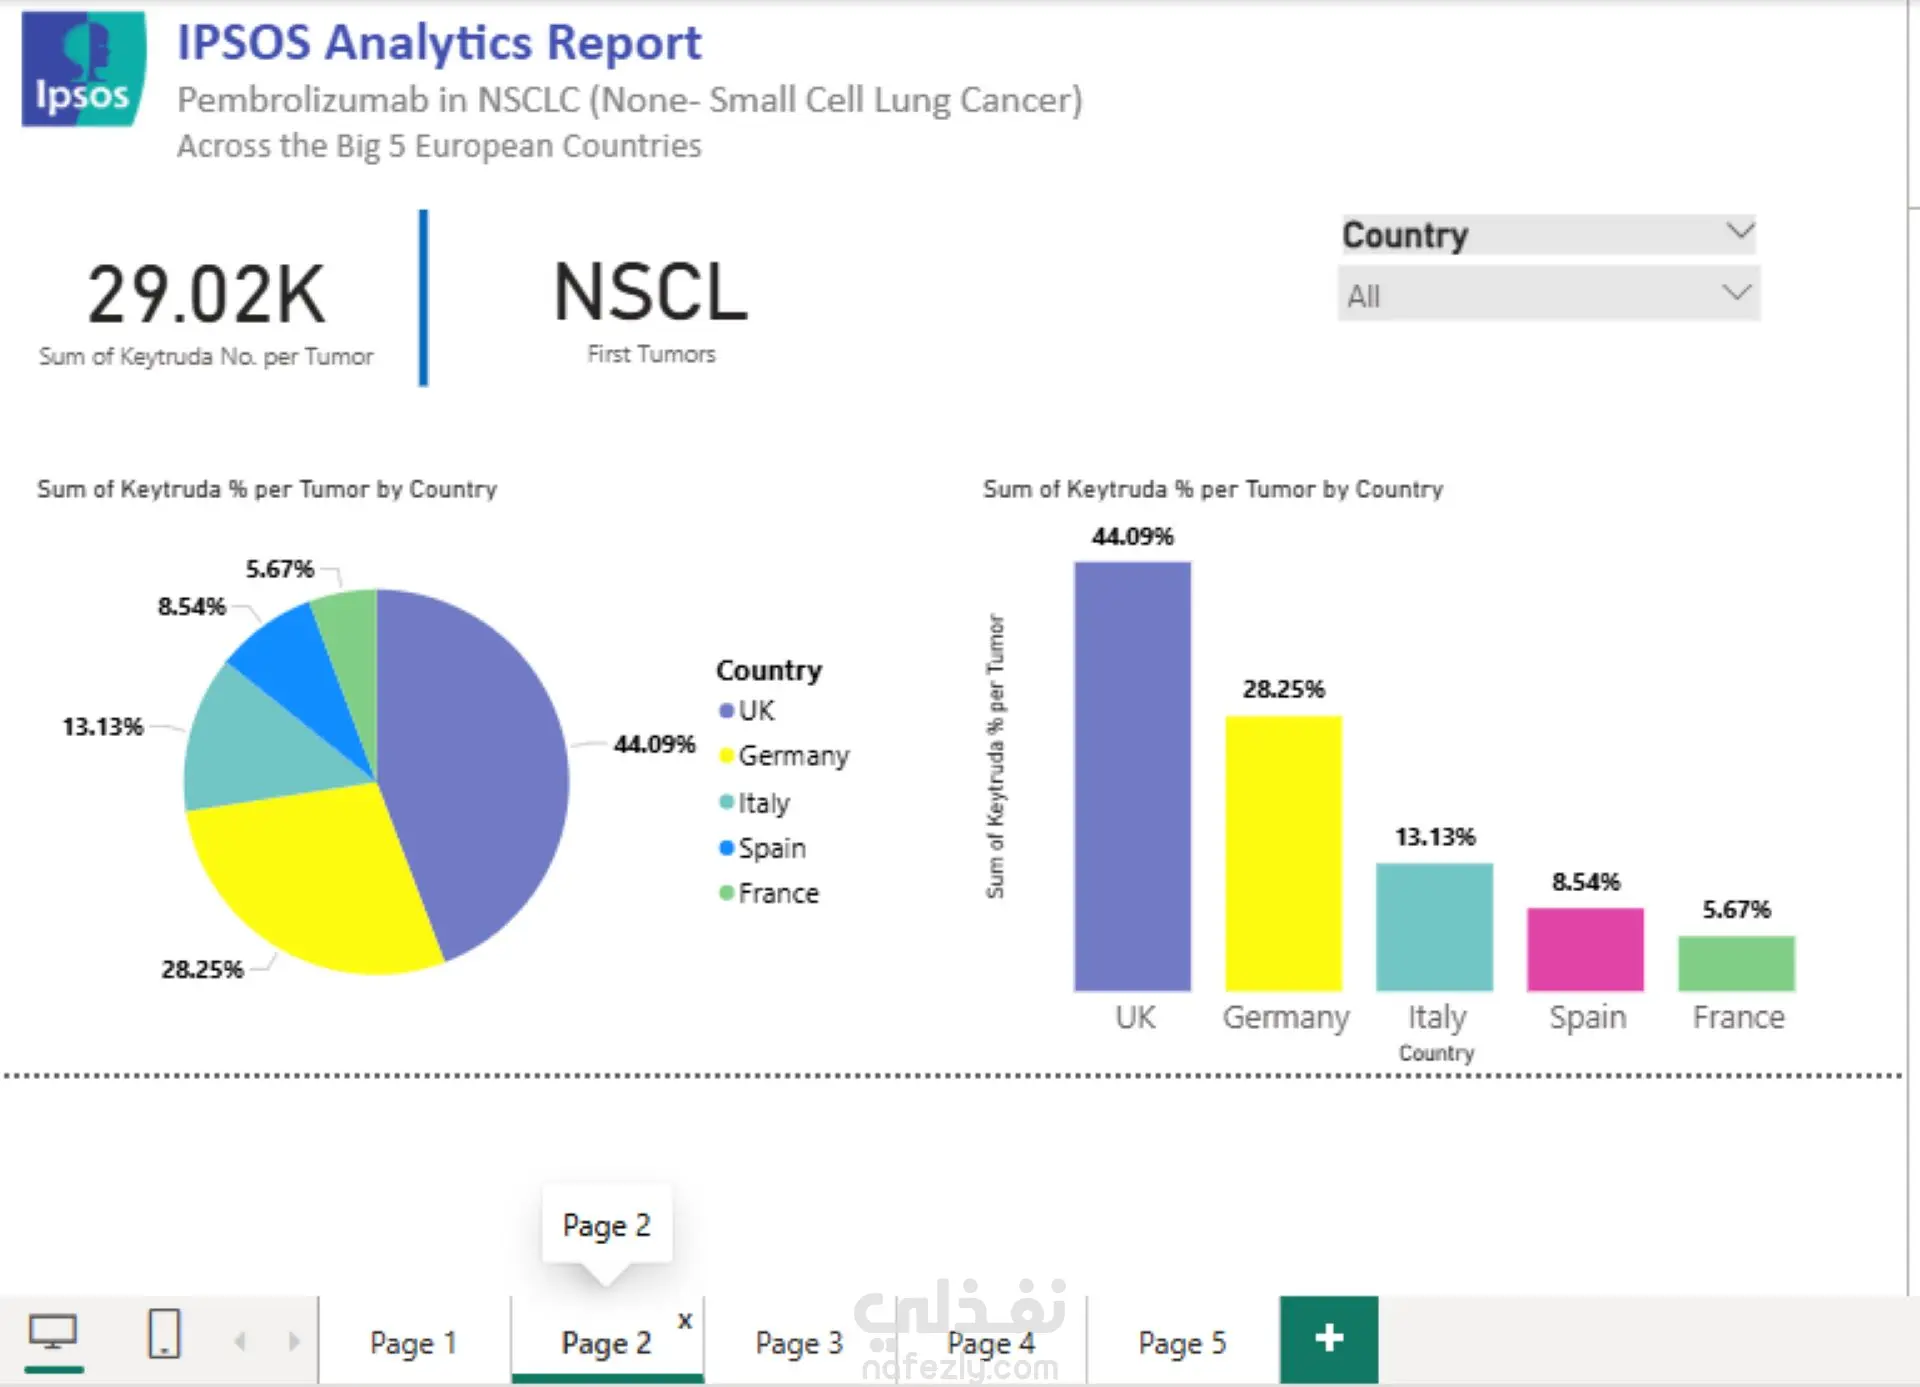
Task: Close Page 2 tab with x
Action: pos(685,1320)
